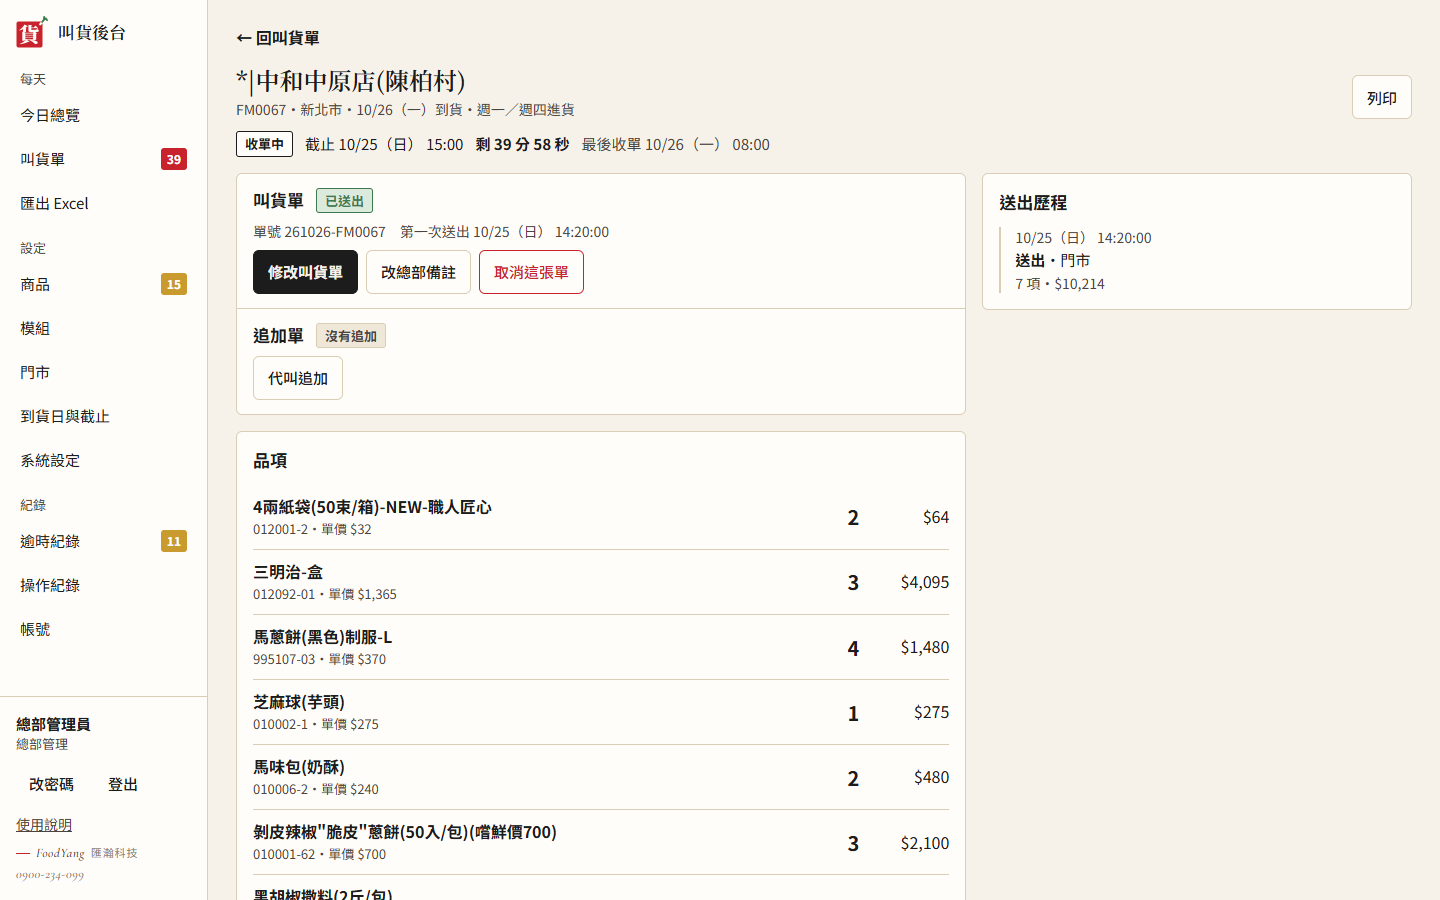Click the $4,095 amount for 三明治-盒
Viewport: 1440px width, 900px height.
click(925, 582)
